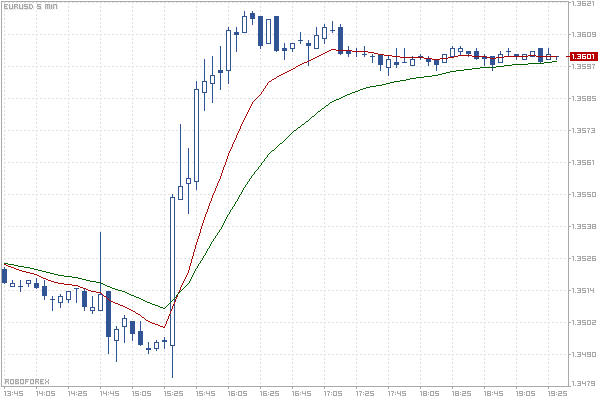600x400 pixels.
Task: Click the tall 15:25 breakout candle body
Action: 173,271
